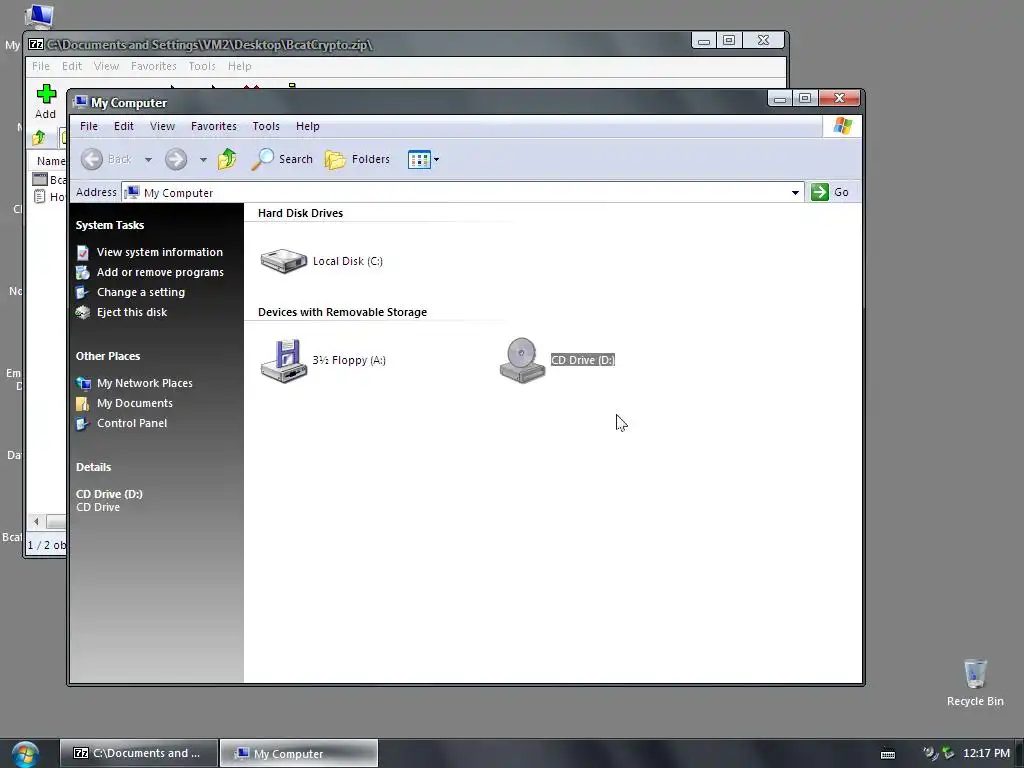Open My Network Places link
1024x768 pixels.
tap(145, 383)
